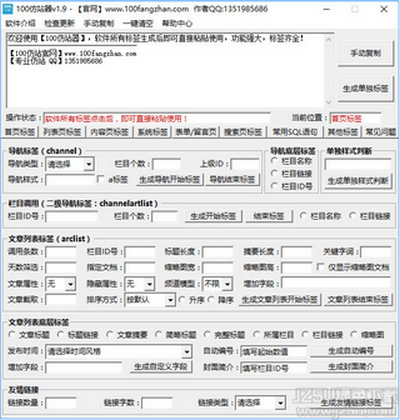Click the 导航结束标签 button
This screenshot has width=400, height=420.
click(232, 180)
